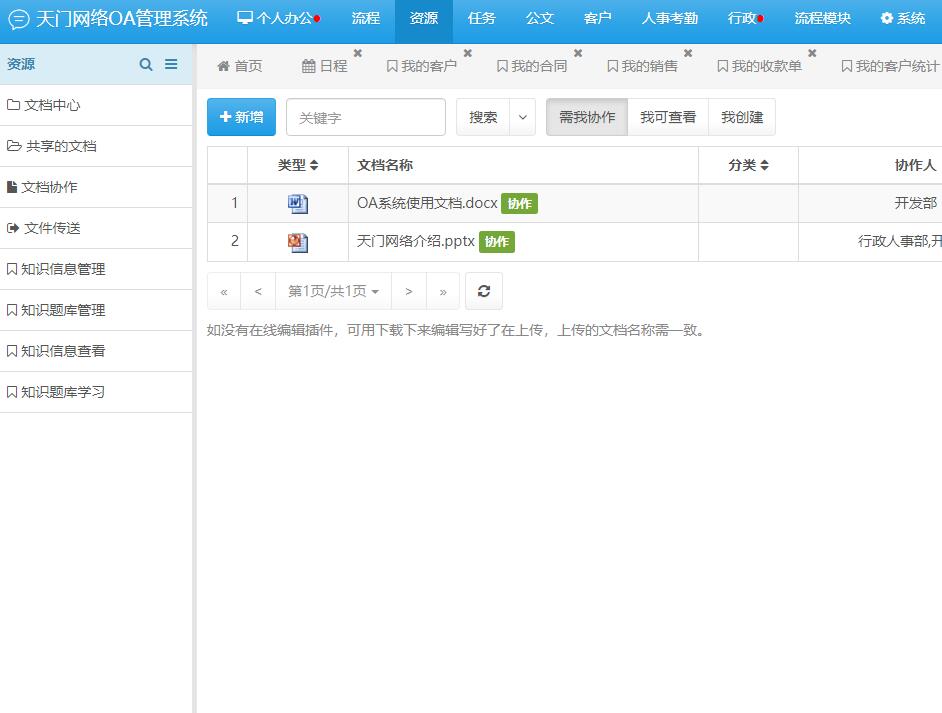Viewport: 942px width, 713px height.
Task: Toggle the sidebar hamburger menu icon
Action: 171,64
